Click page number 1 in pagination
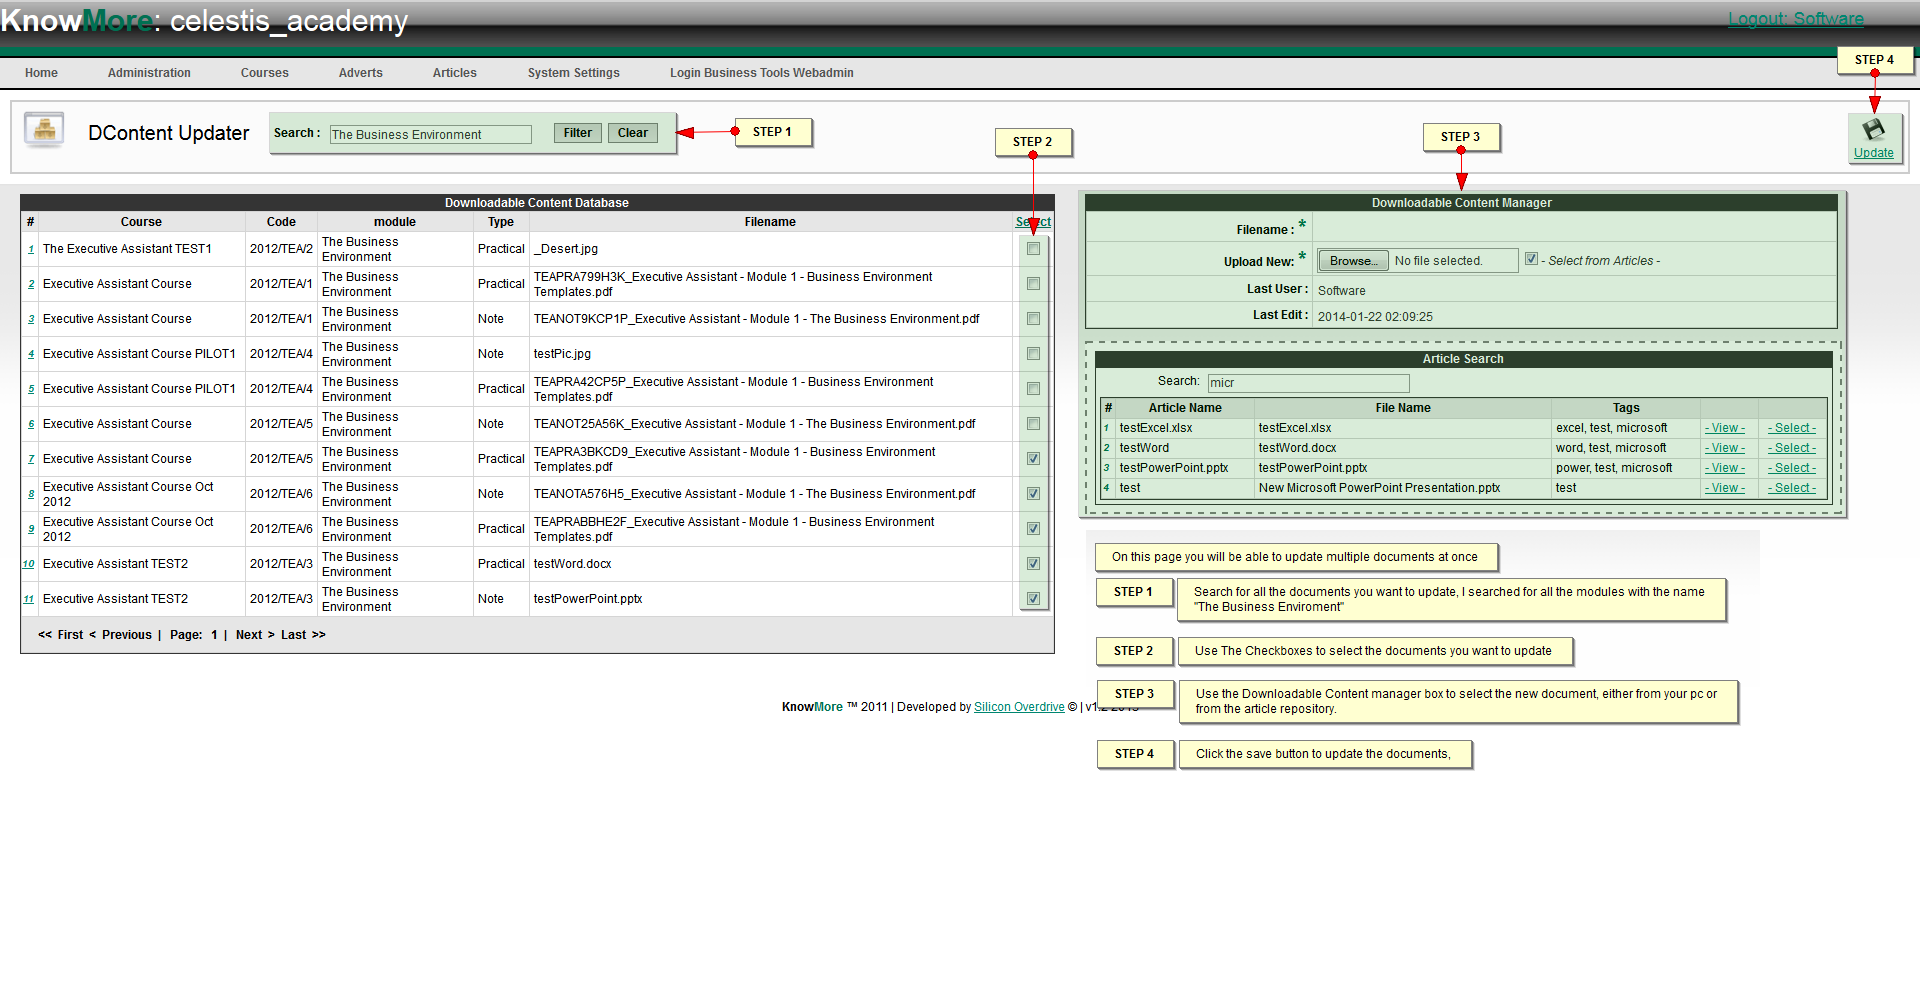The height and width of the screenshot is (990, 1924). (214, 635)
